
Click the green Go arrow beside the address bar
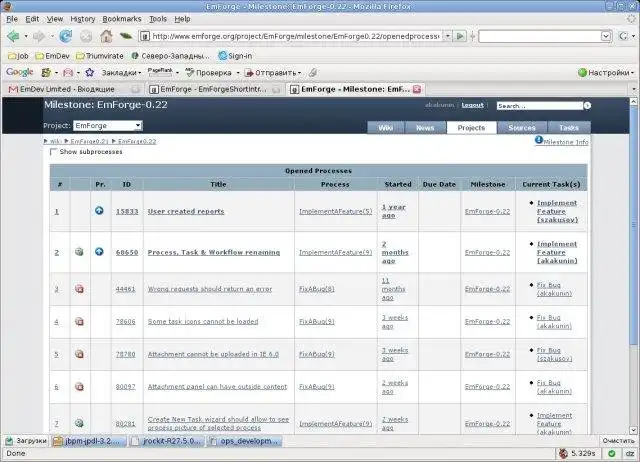click(x=460, y=36)
